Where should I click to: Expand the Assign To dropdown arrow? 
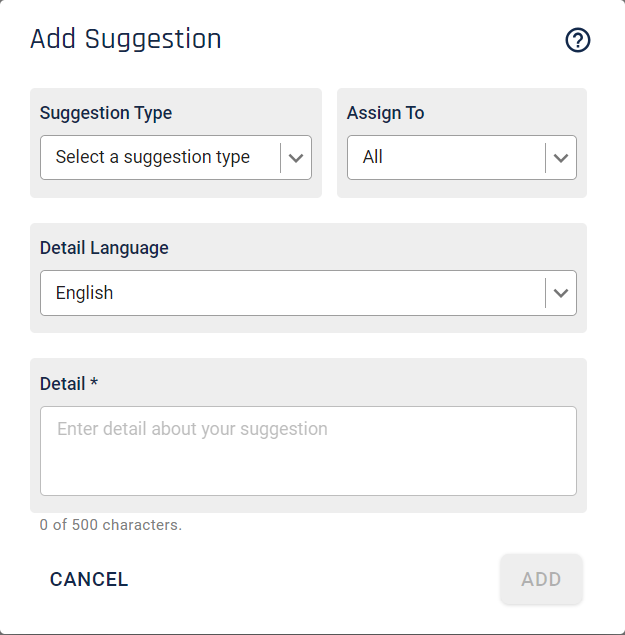[561, 158]
